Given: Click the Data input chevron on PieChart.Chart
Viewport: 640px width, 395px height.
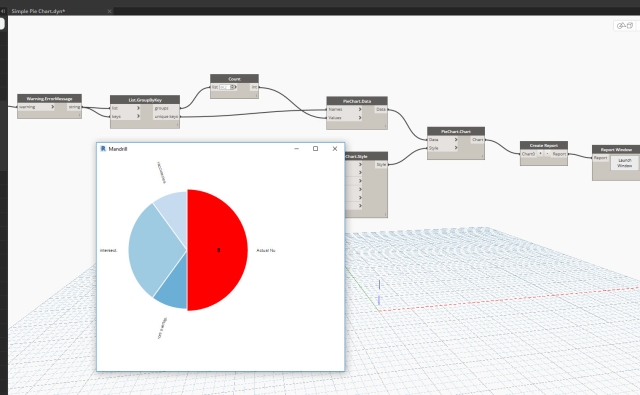Looking at the screenshot, I should coord(456,140).
